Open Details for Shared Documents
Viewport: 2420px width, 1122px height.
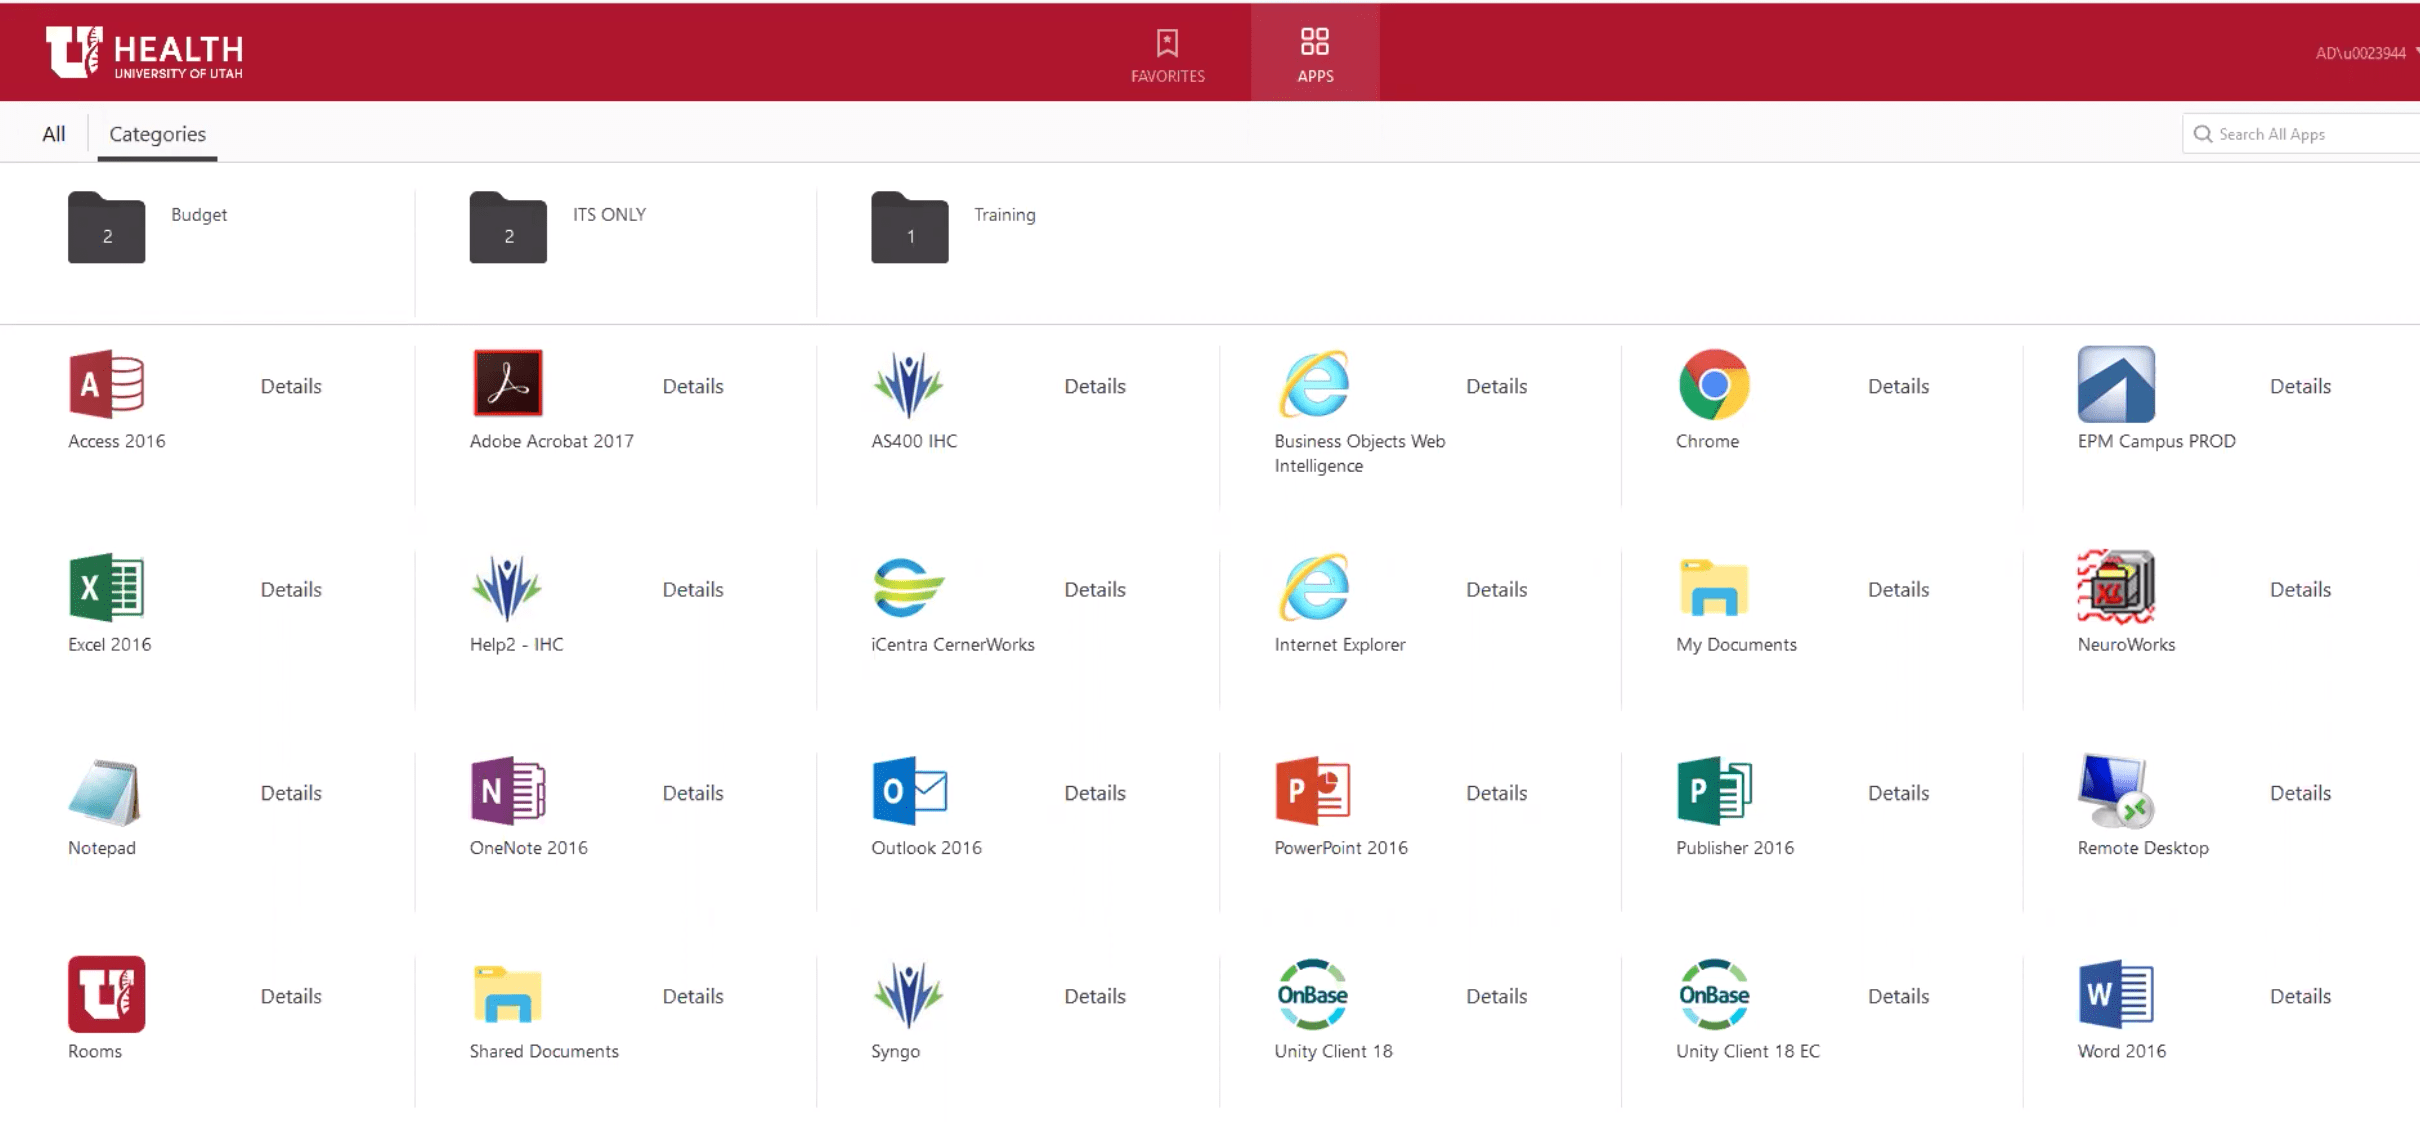tap(693, 996)
